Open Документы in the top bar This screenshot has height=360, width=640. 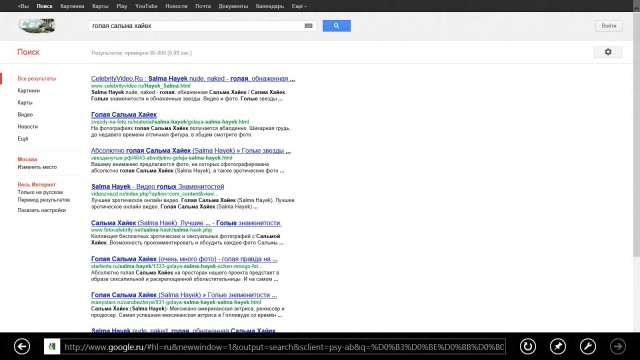coord(233,6)
